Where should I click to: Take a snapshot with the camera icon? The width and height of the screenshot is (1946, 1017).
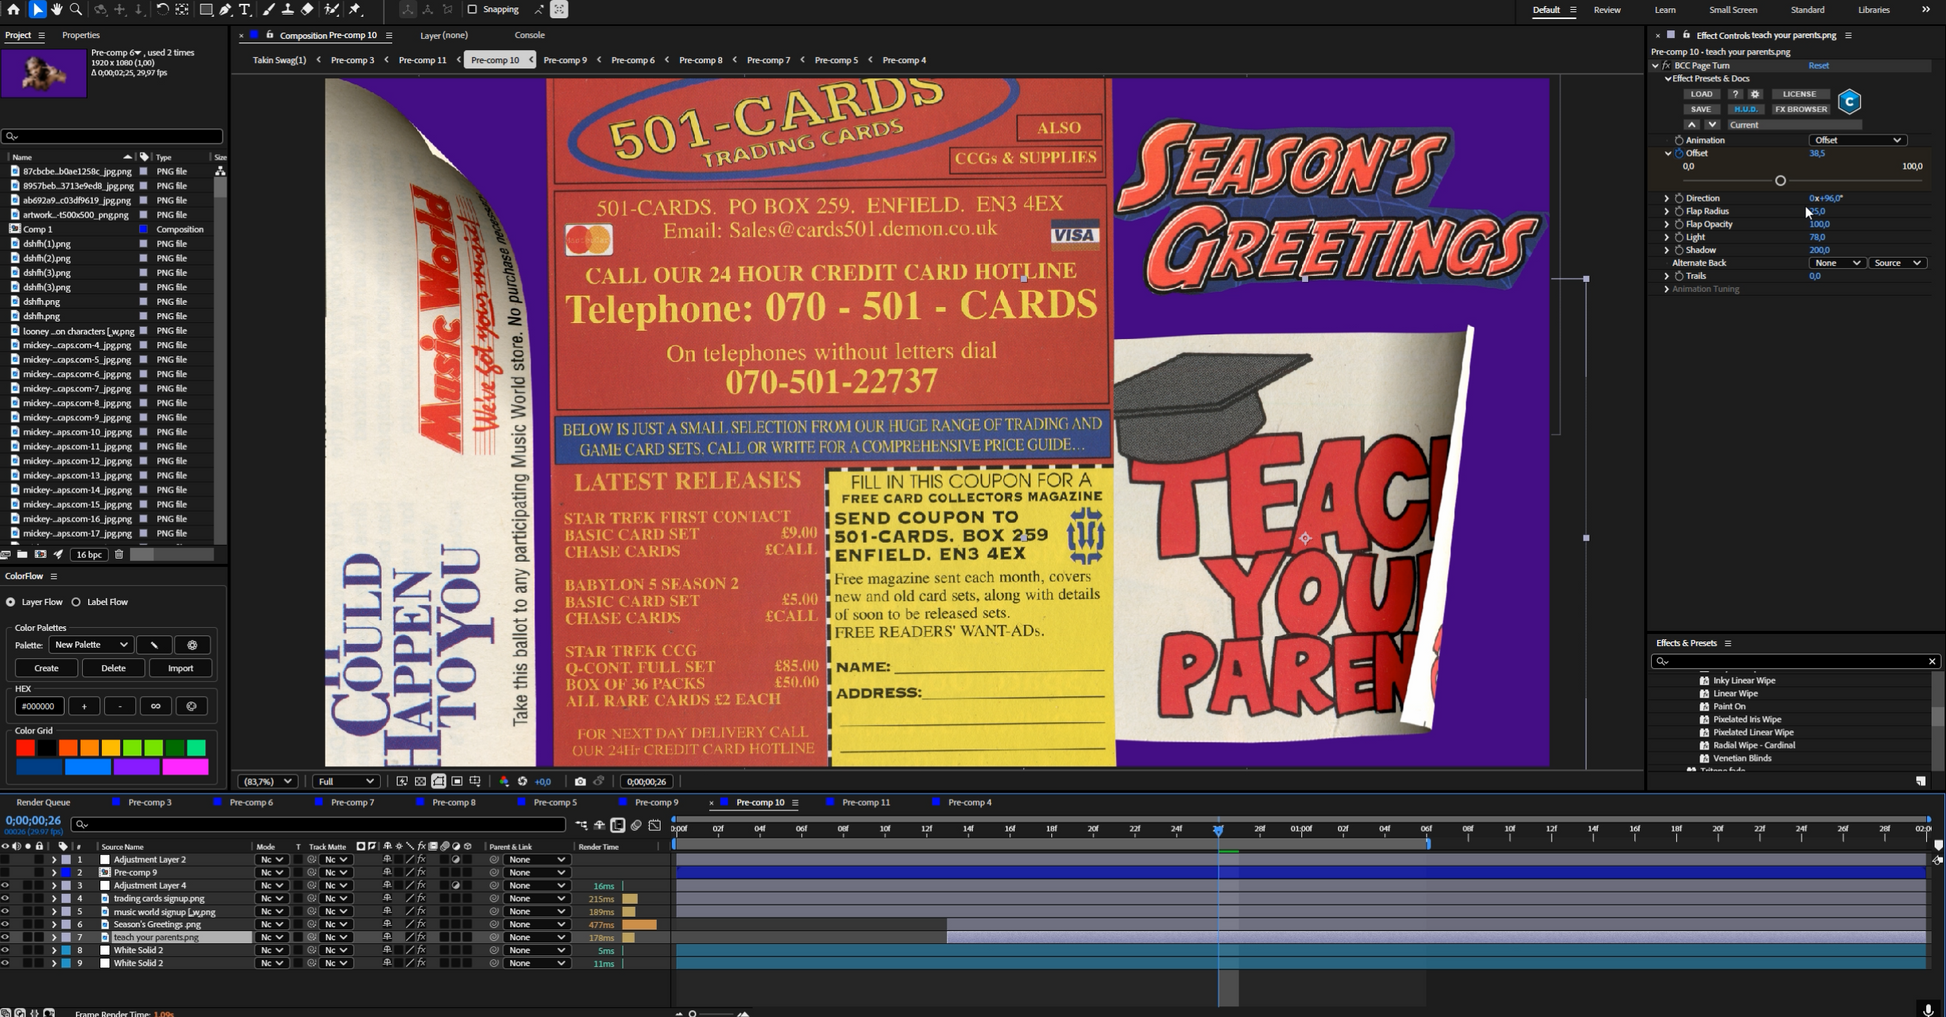[x=580, y=781]
